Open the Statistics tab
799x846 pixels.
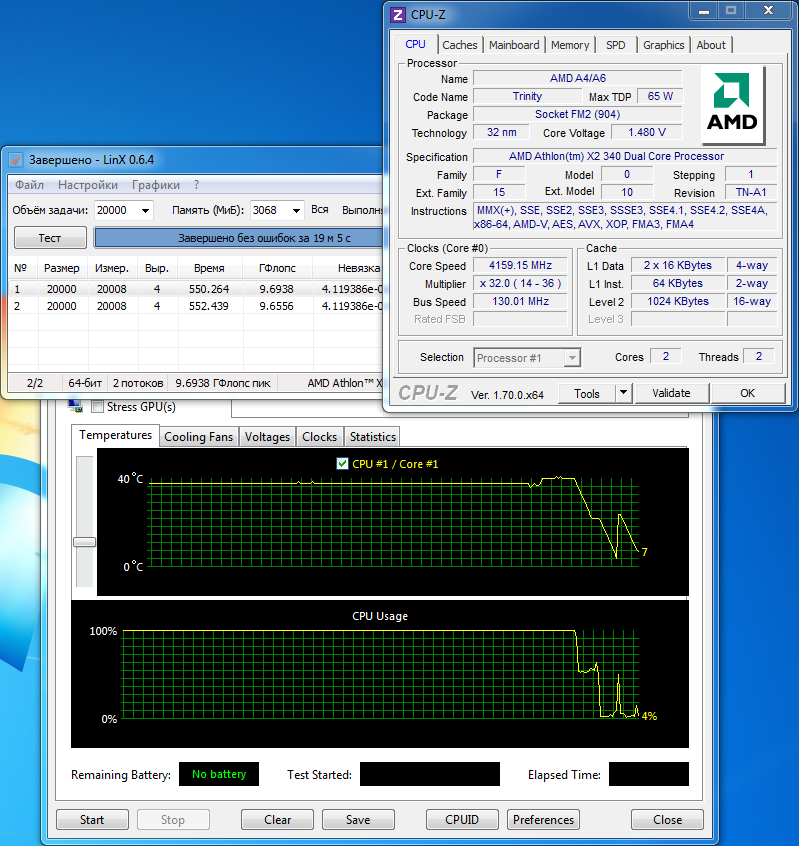tap(373, 436)
